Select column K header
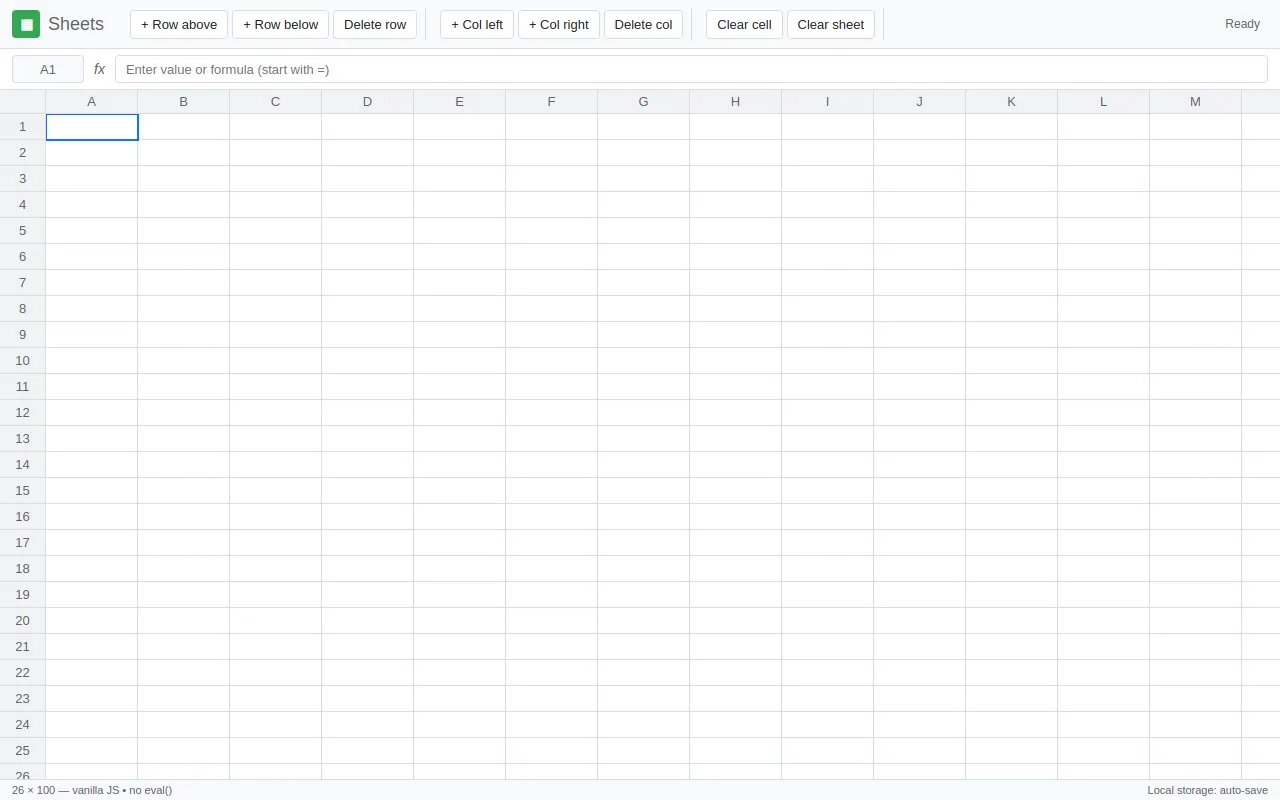1280x800 pixels. pyautogui.click(x=1012, y=101)
